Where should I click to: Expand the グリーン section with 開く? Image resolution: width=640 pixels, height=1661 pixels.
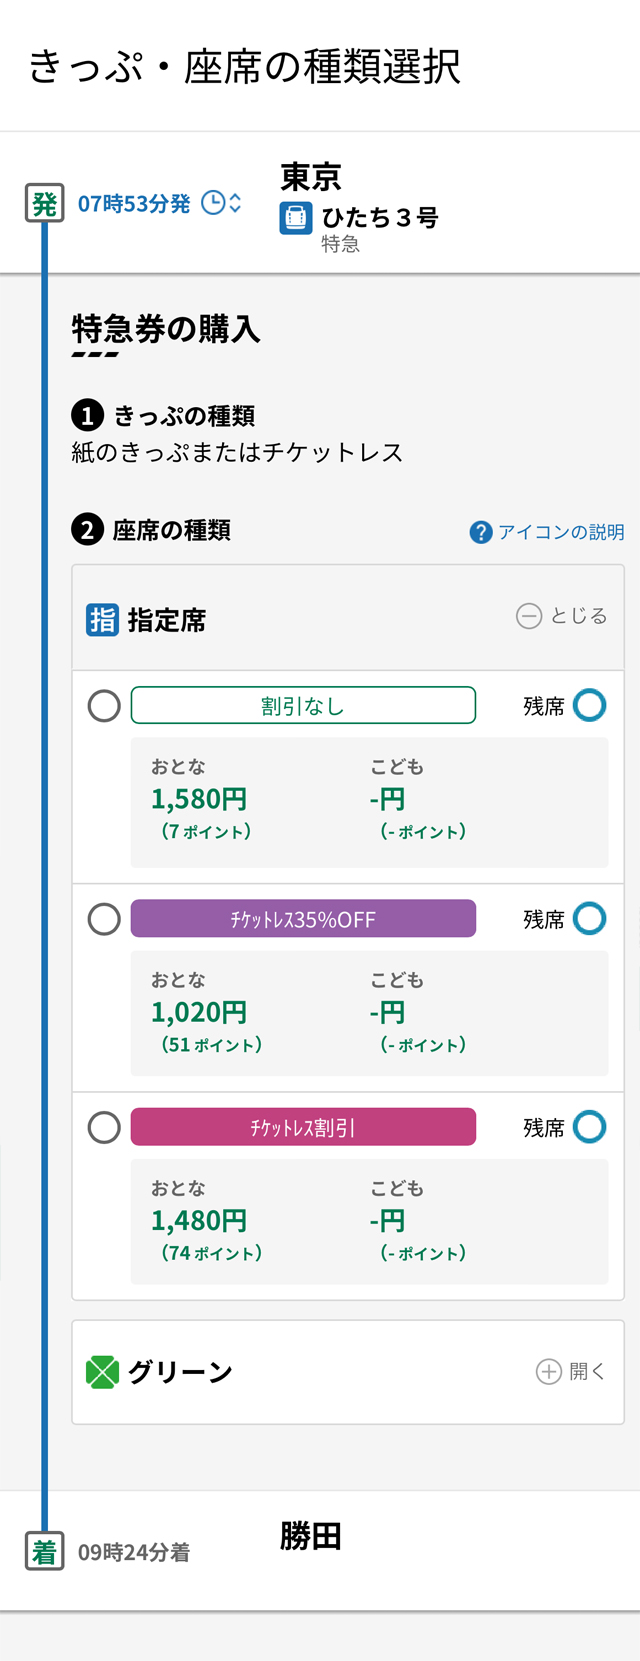[x=571, y=1371]
